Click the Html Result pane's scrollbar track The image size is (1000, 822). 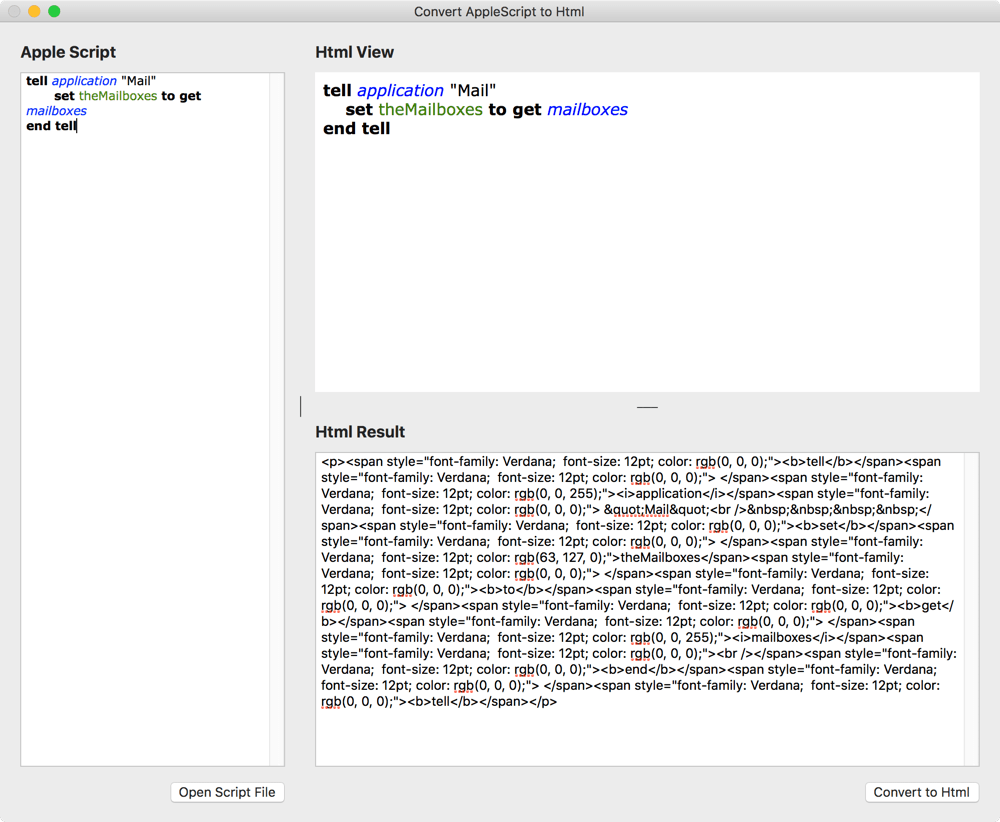tap(971, 600)
